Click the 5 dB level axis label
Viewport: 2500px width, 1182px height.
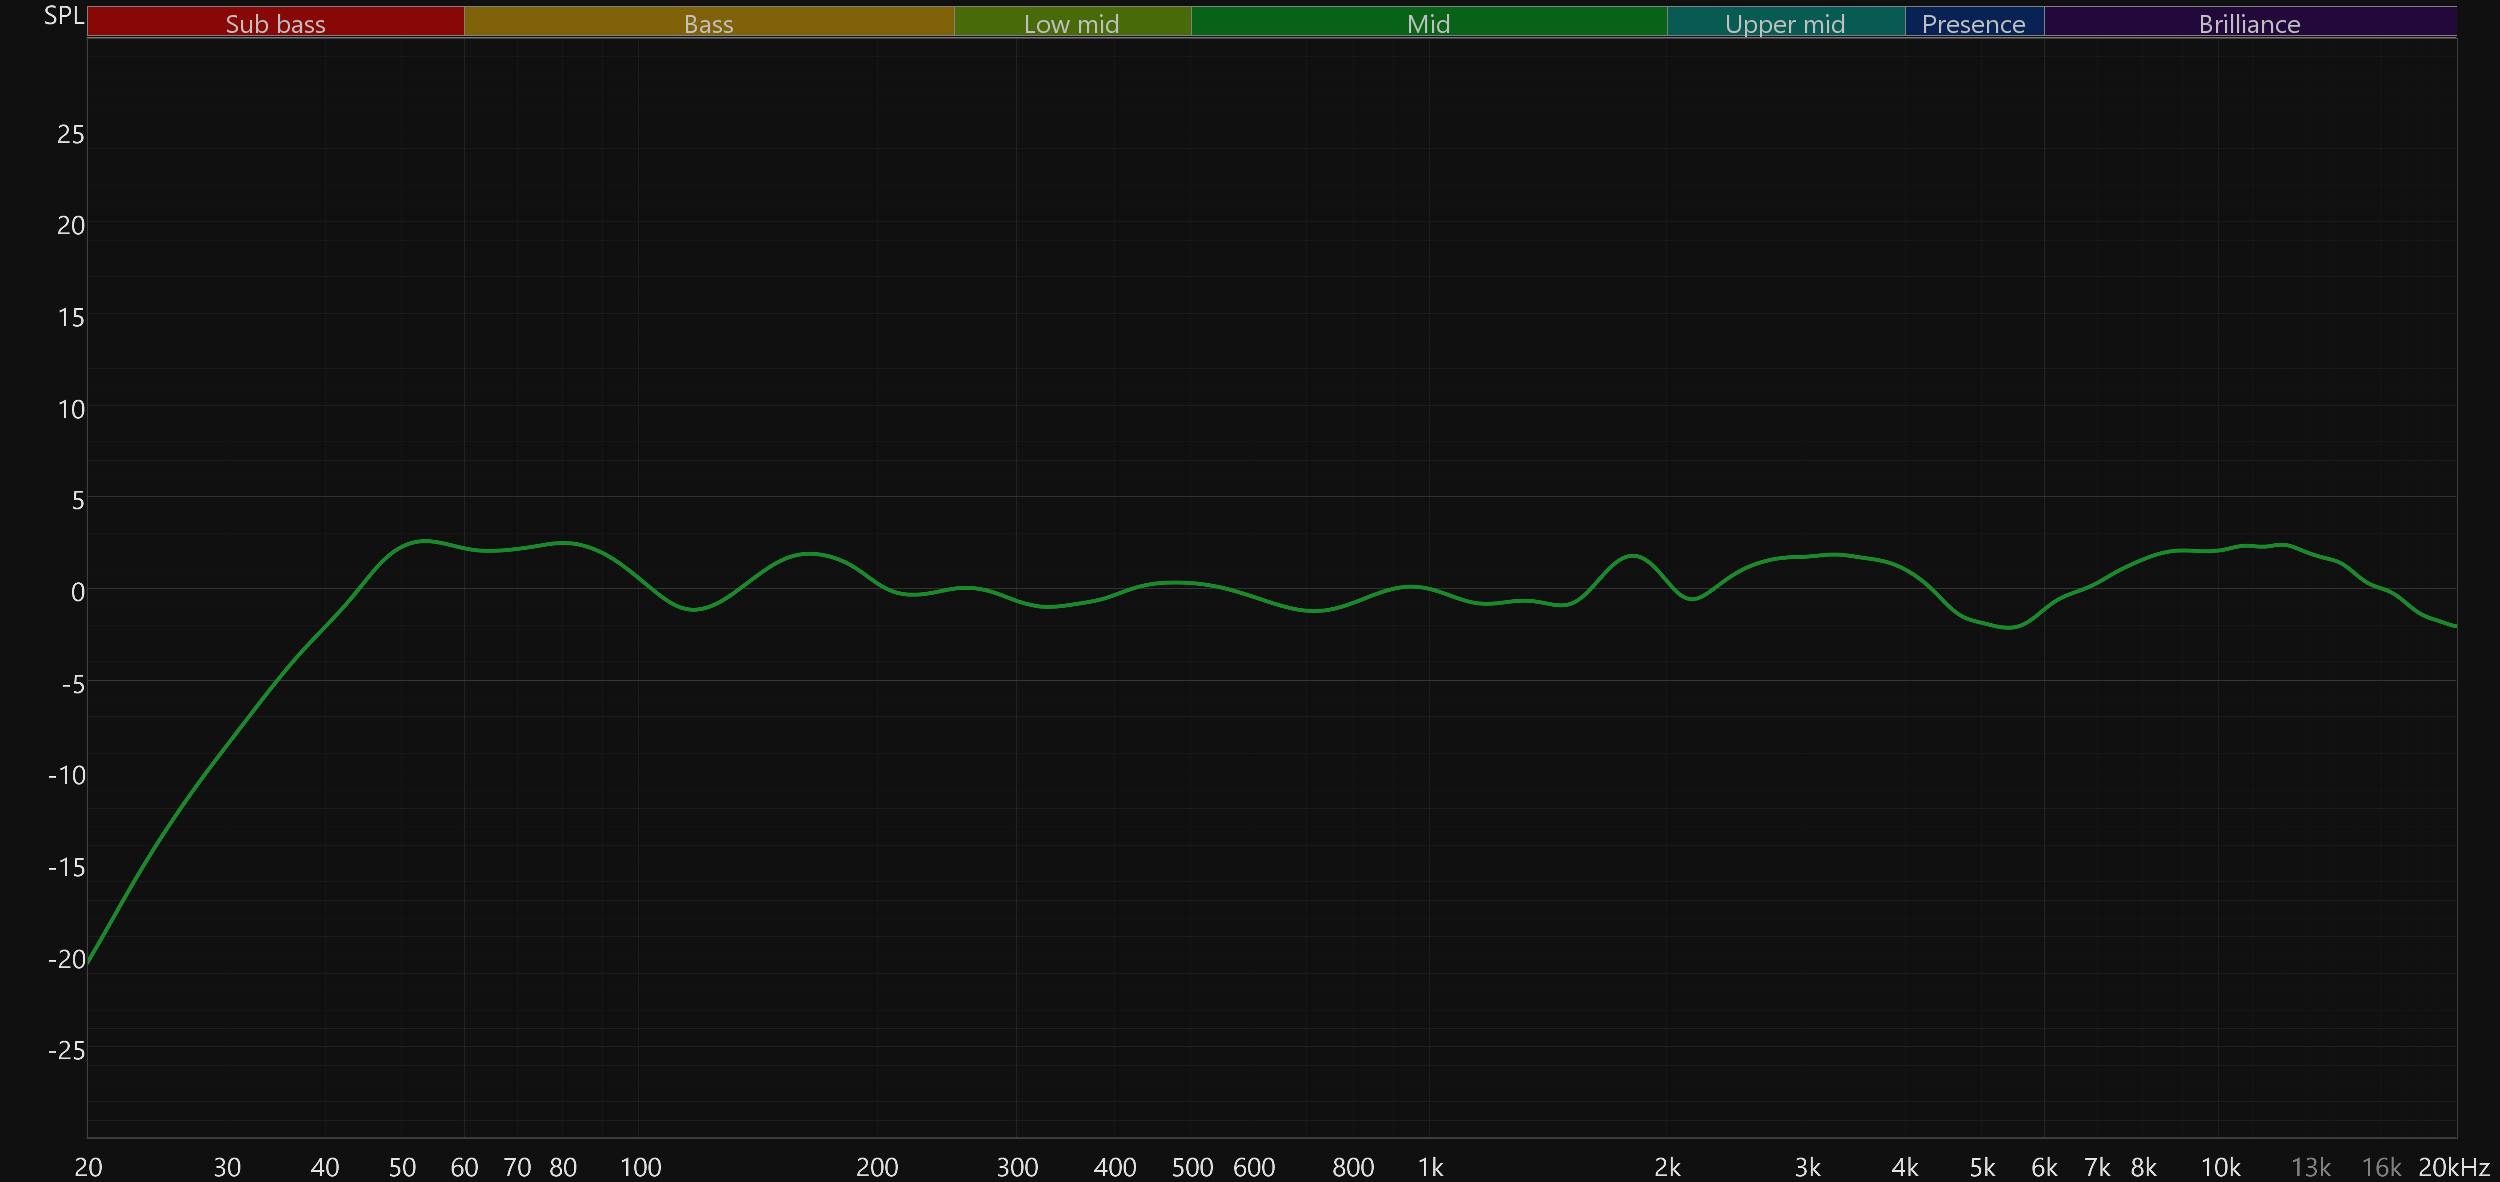point(77,500)
